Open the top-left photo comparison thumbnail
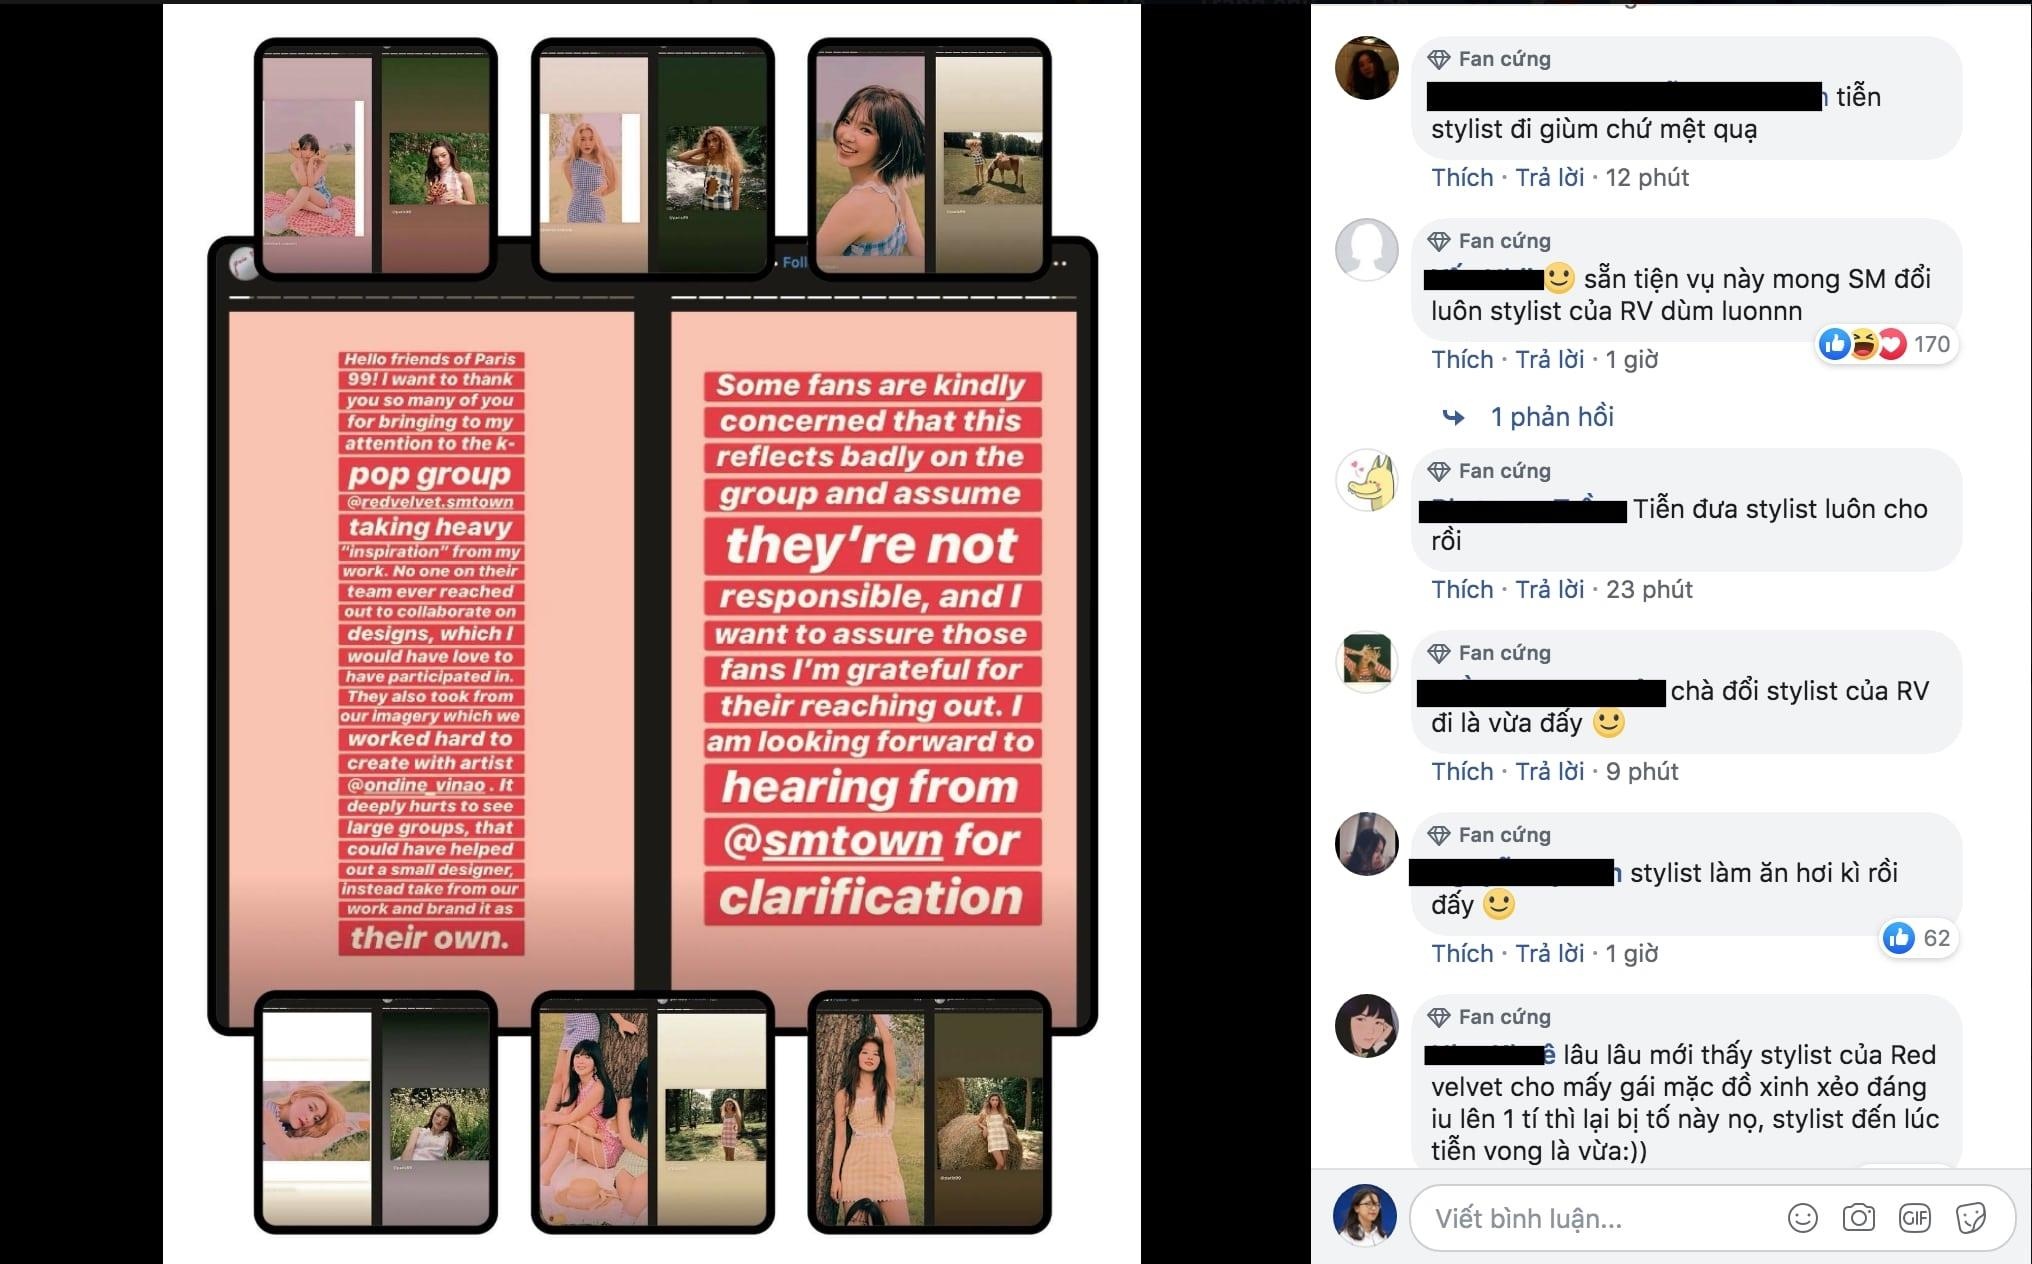Screen dimensions: 2032x1264 [376, 158]
